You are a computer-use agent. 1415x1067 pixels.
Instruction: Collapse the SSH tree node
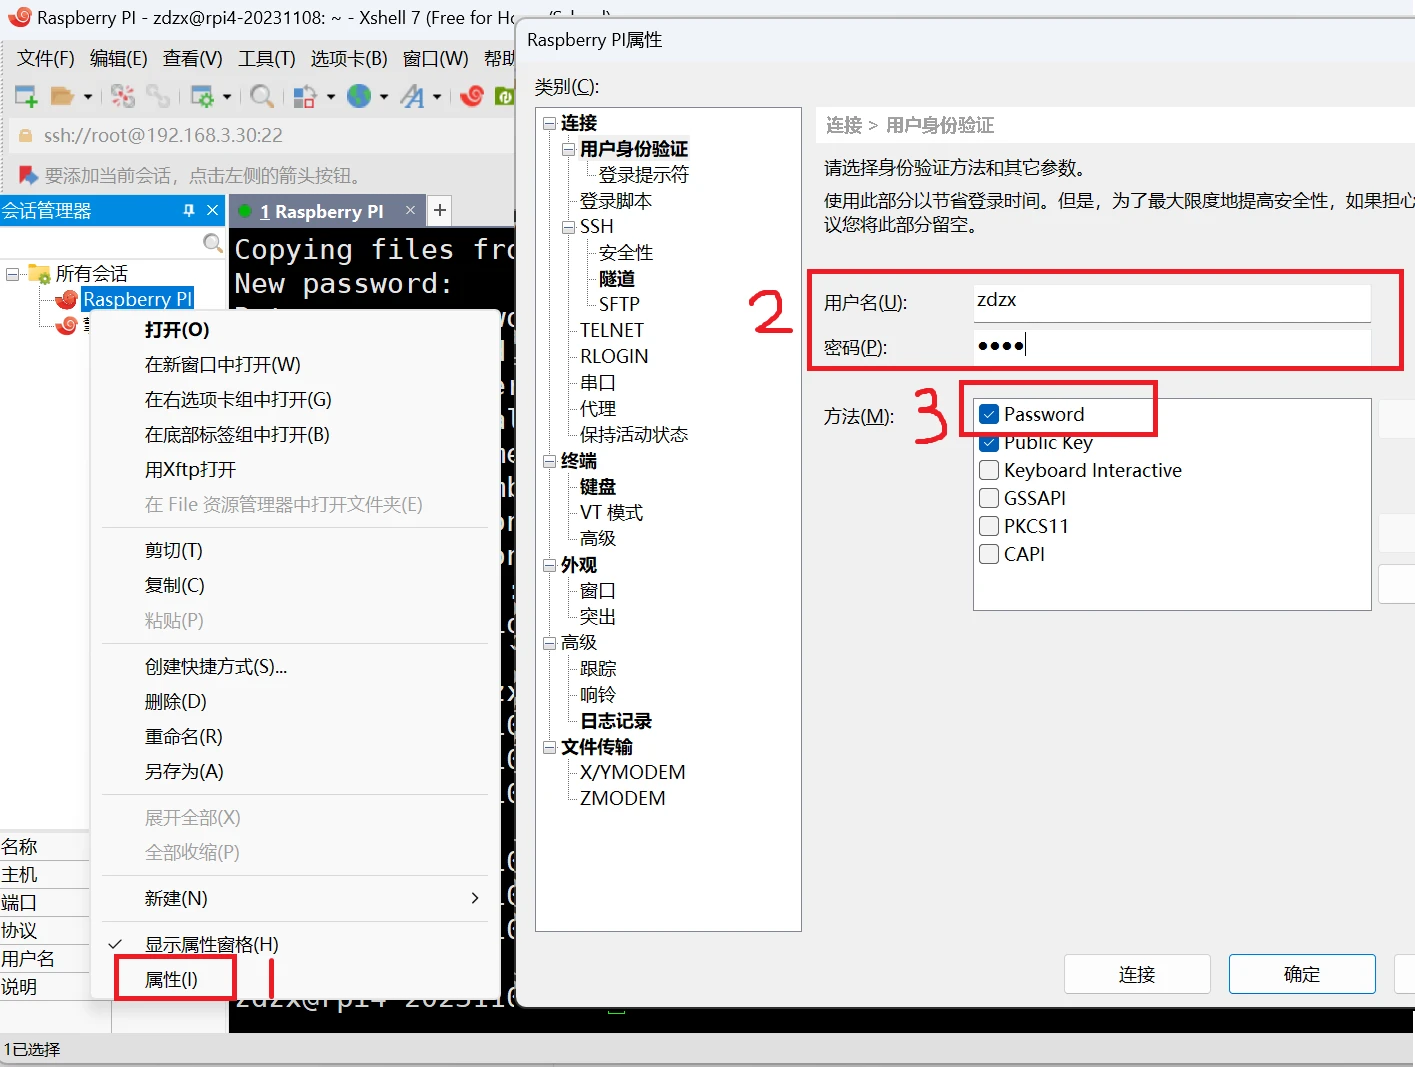pyautogui.click(x=568, y=227)
